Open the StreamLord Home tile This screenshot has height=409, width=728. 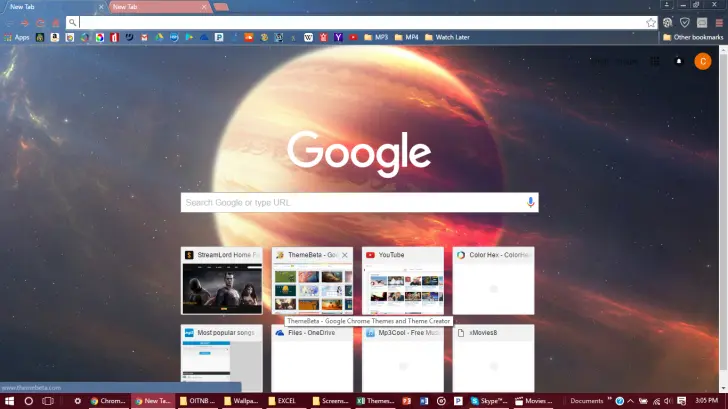tap(221, 281)
